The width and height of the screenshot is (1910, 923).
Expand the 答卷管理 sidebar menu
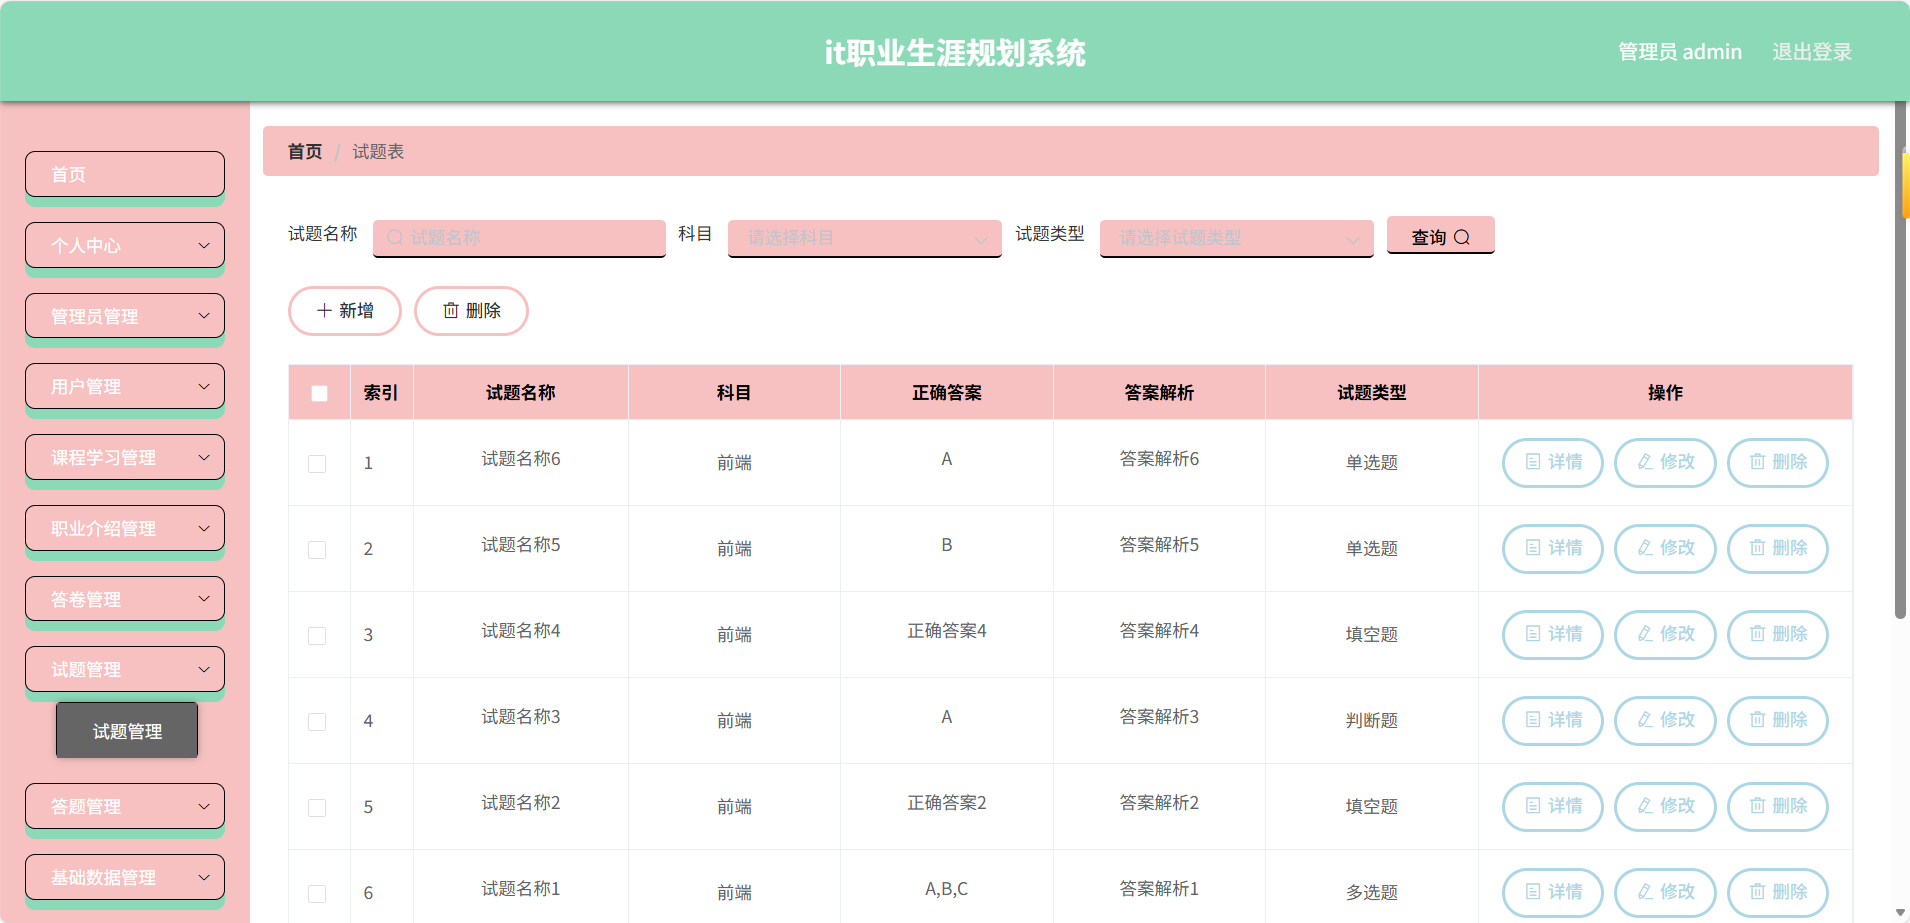point(125,599)
